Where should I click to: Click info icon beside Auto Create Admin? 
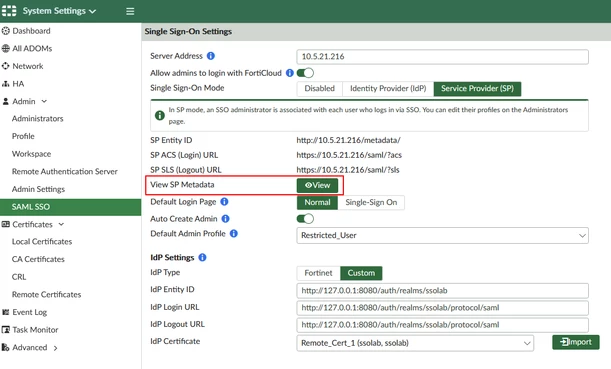click(x=225, y=219)
